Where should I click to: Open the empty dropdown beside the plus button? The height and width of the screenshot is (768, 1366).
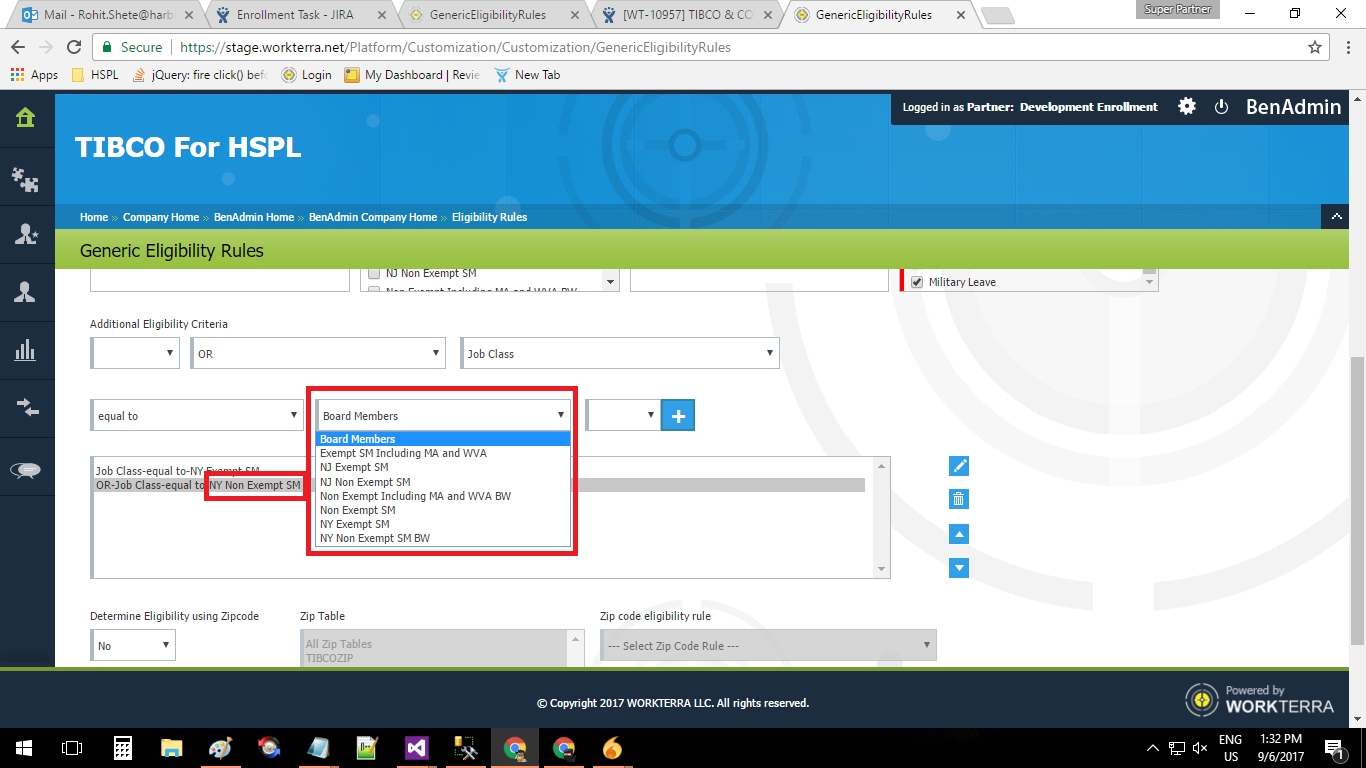[x=623, y=415]
